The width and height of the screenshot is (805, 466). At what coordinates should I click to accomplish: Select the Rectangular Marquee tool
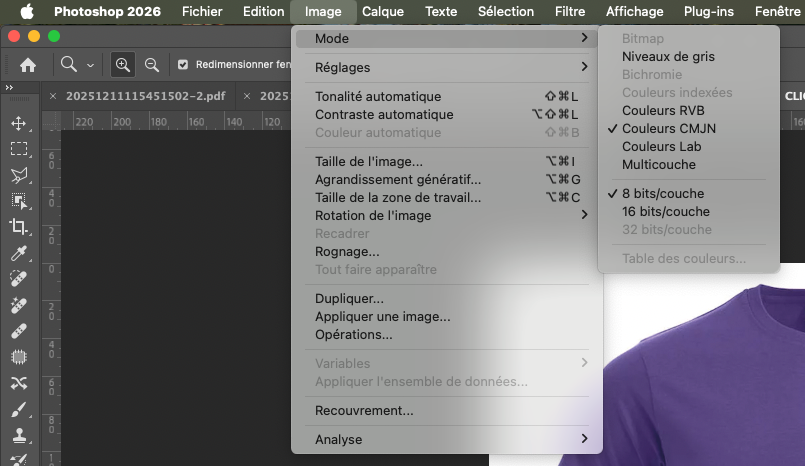(19, 149)
